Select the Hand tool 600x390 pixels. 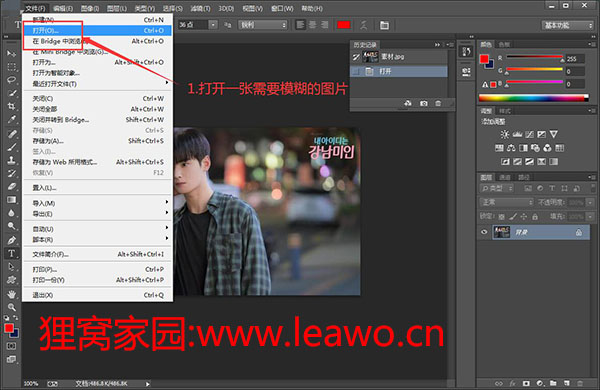click(x=11, y=294)
